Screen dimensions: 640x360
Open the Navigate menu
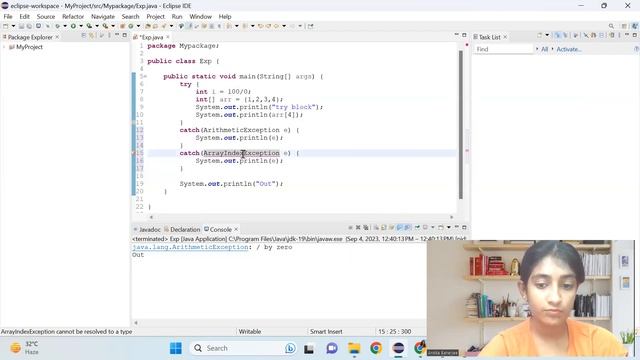tap(103, 16)
